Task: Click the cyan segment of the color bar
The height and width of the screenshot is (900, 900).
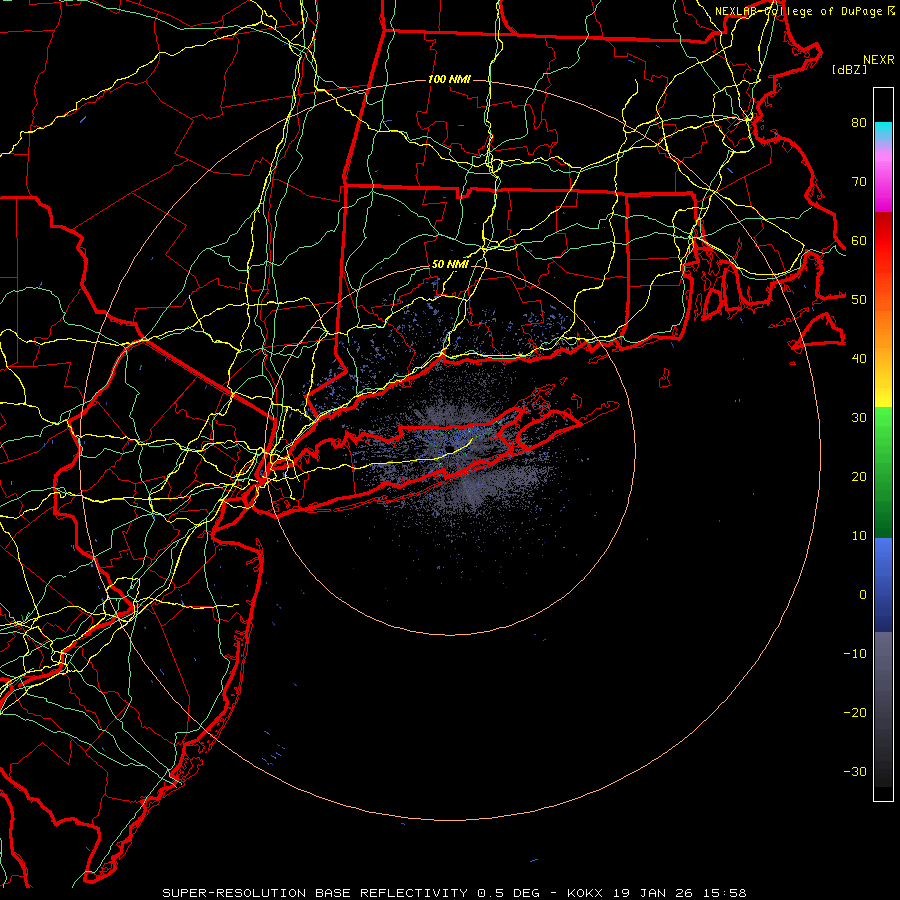Action: 883,132
